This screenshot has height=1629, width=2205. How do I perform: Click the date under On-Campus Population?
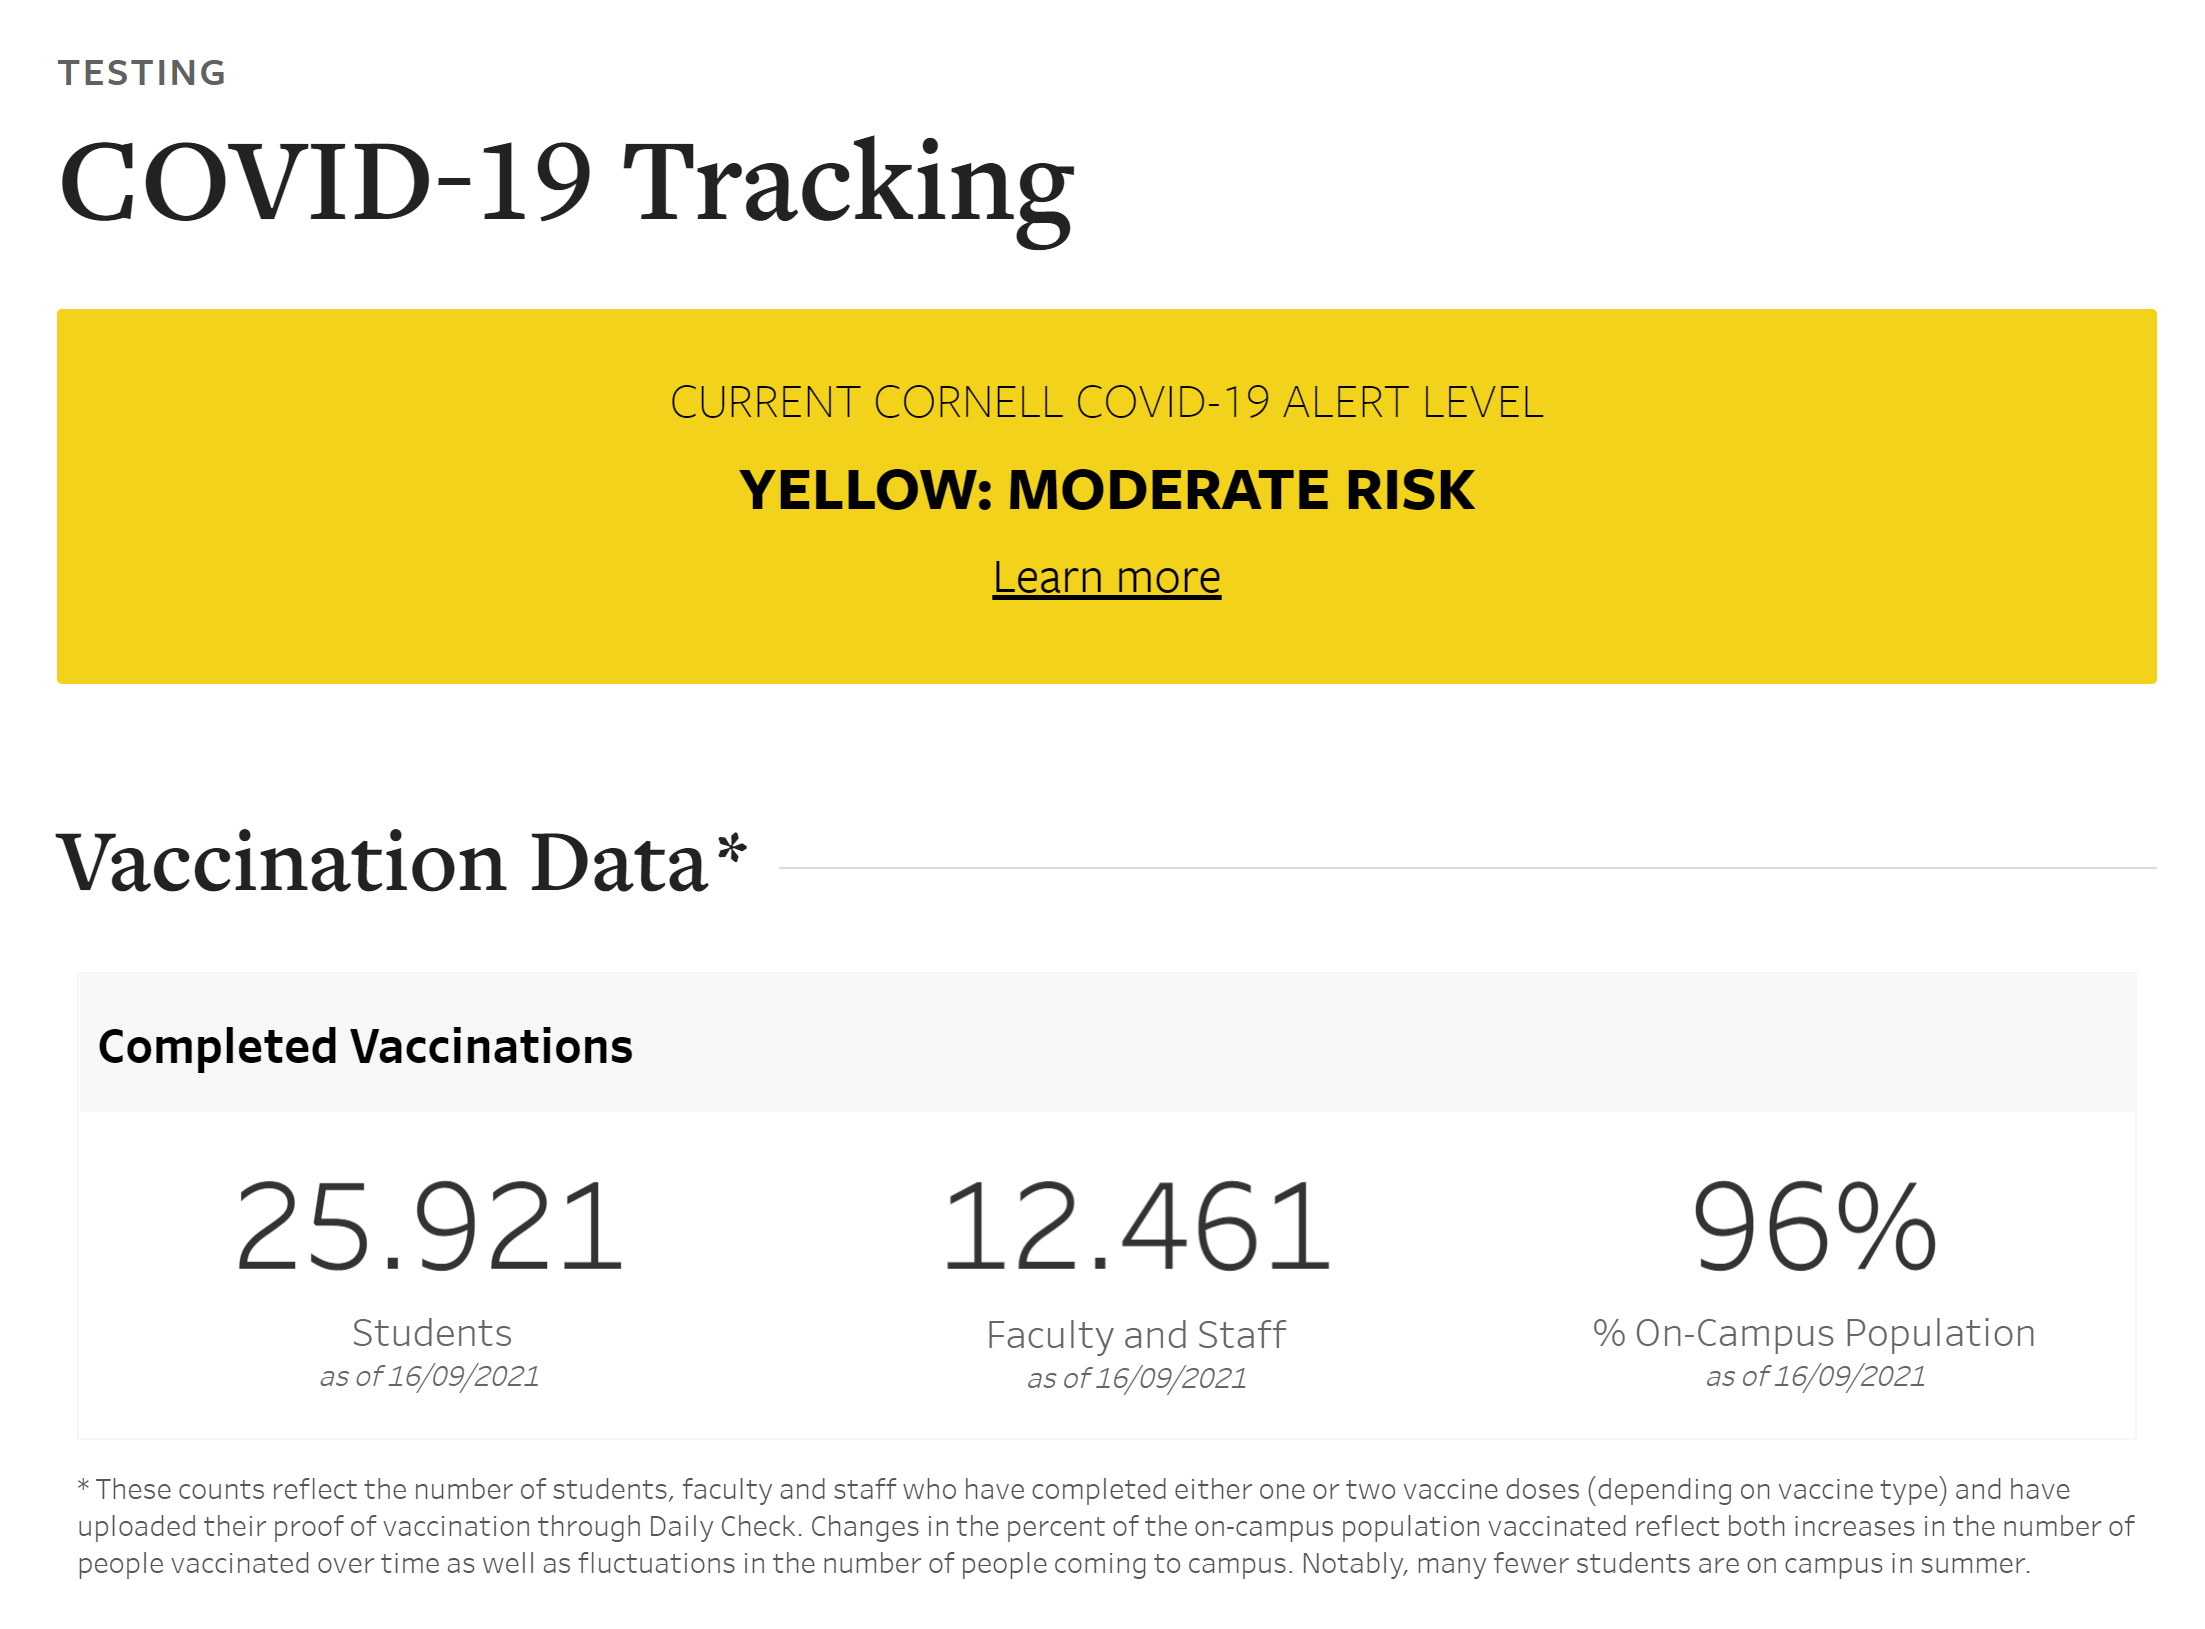(x=1815, y=1377)
